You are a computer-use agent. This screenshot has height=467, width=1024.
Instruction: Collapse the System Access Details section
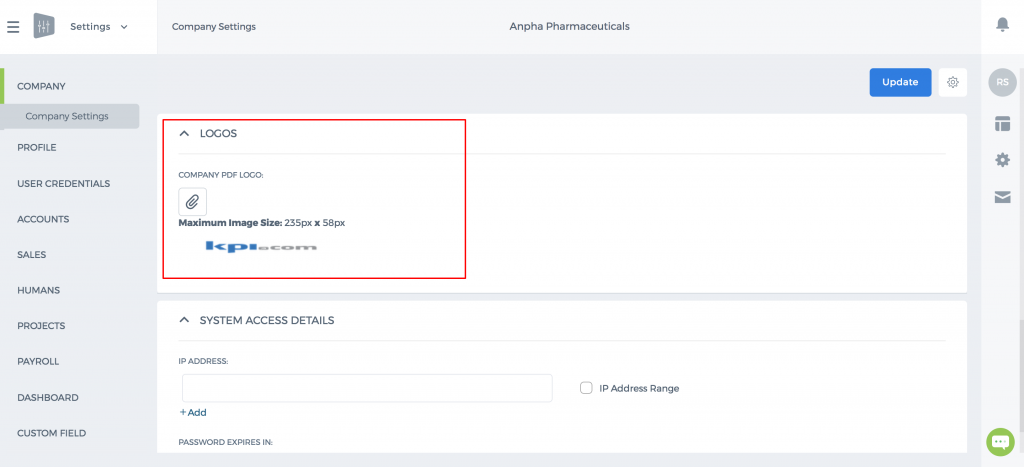[x=184, y=320]
